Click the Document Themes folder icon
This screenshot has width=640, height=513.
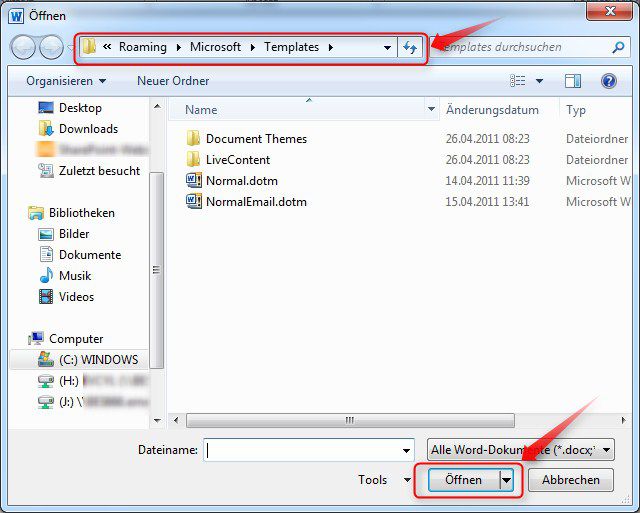pyautogui.click(x=193, y=139)
